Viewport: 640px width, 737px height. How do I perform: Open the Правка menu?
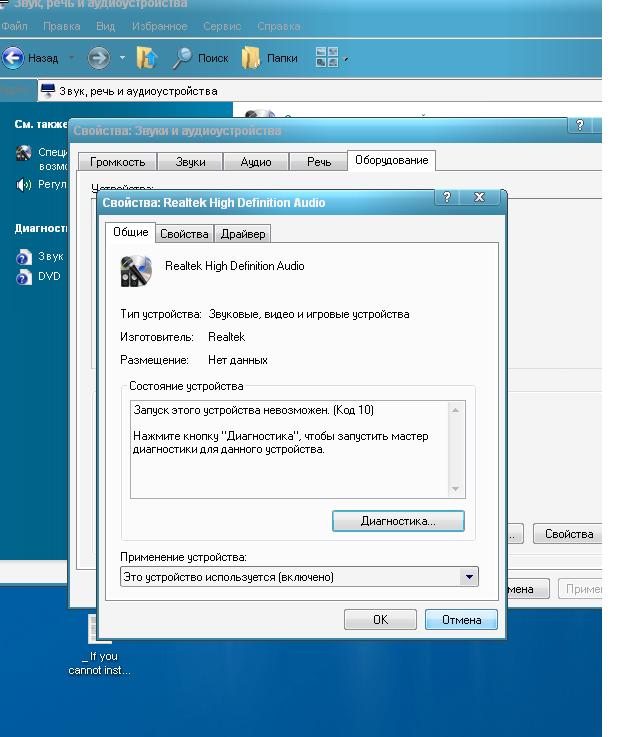pyautogui.click(x=62, y=26)
